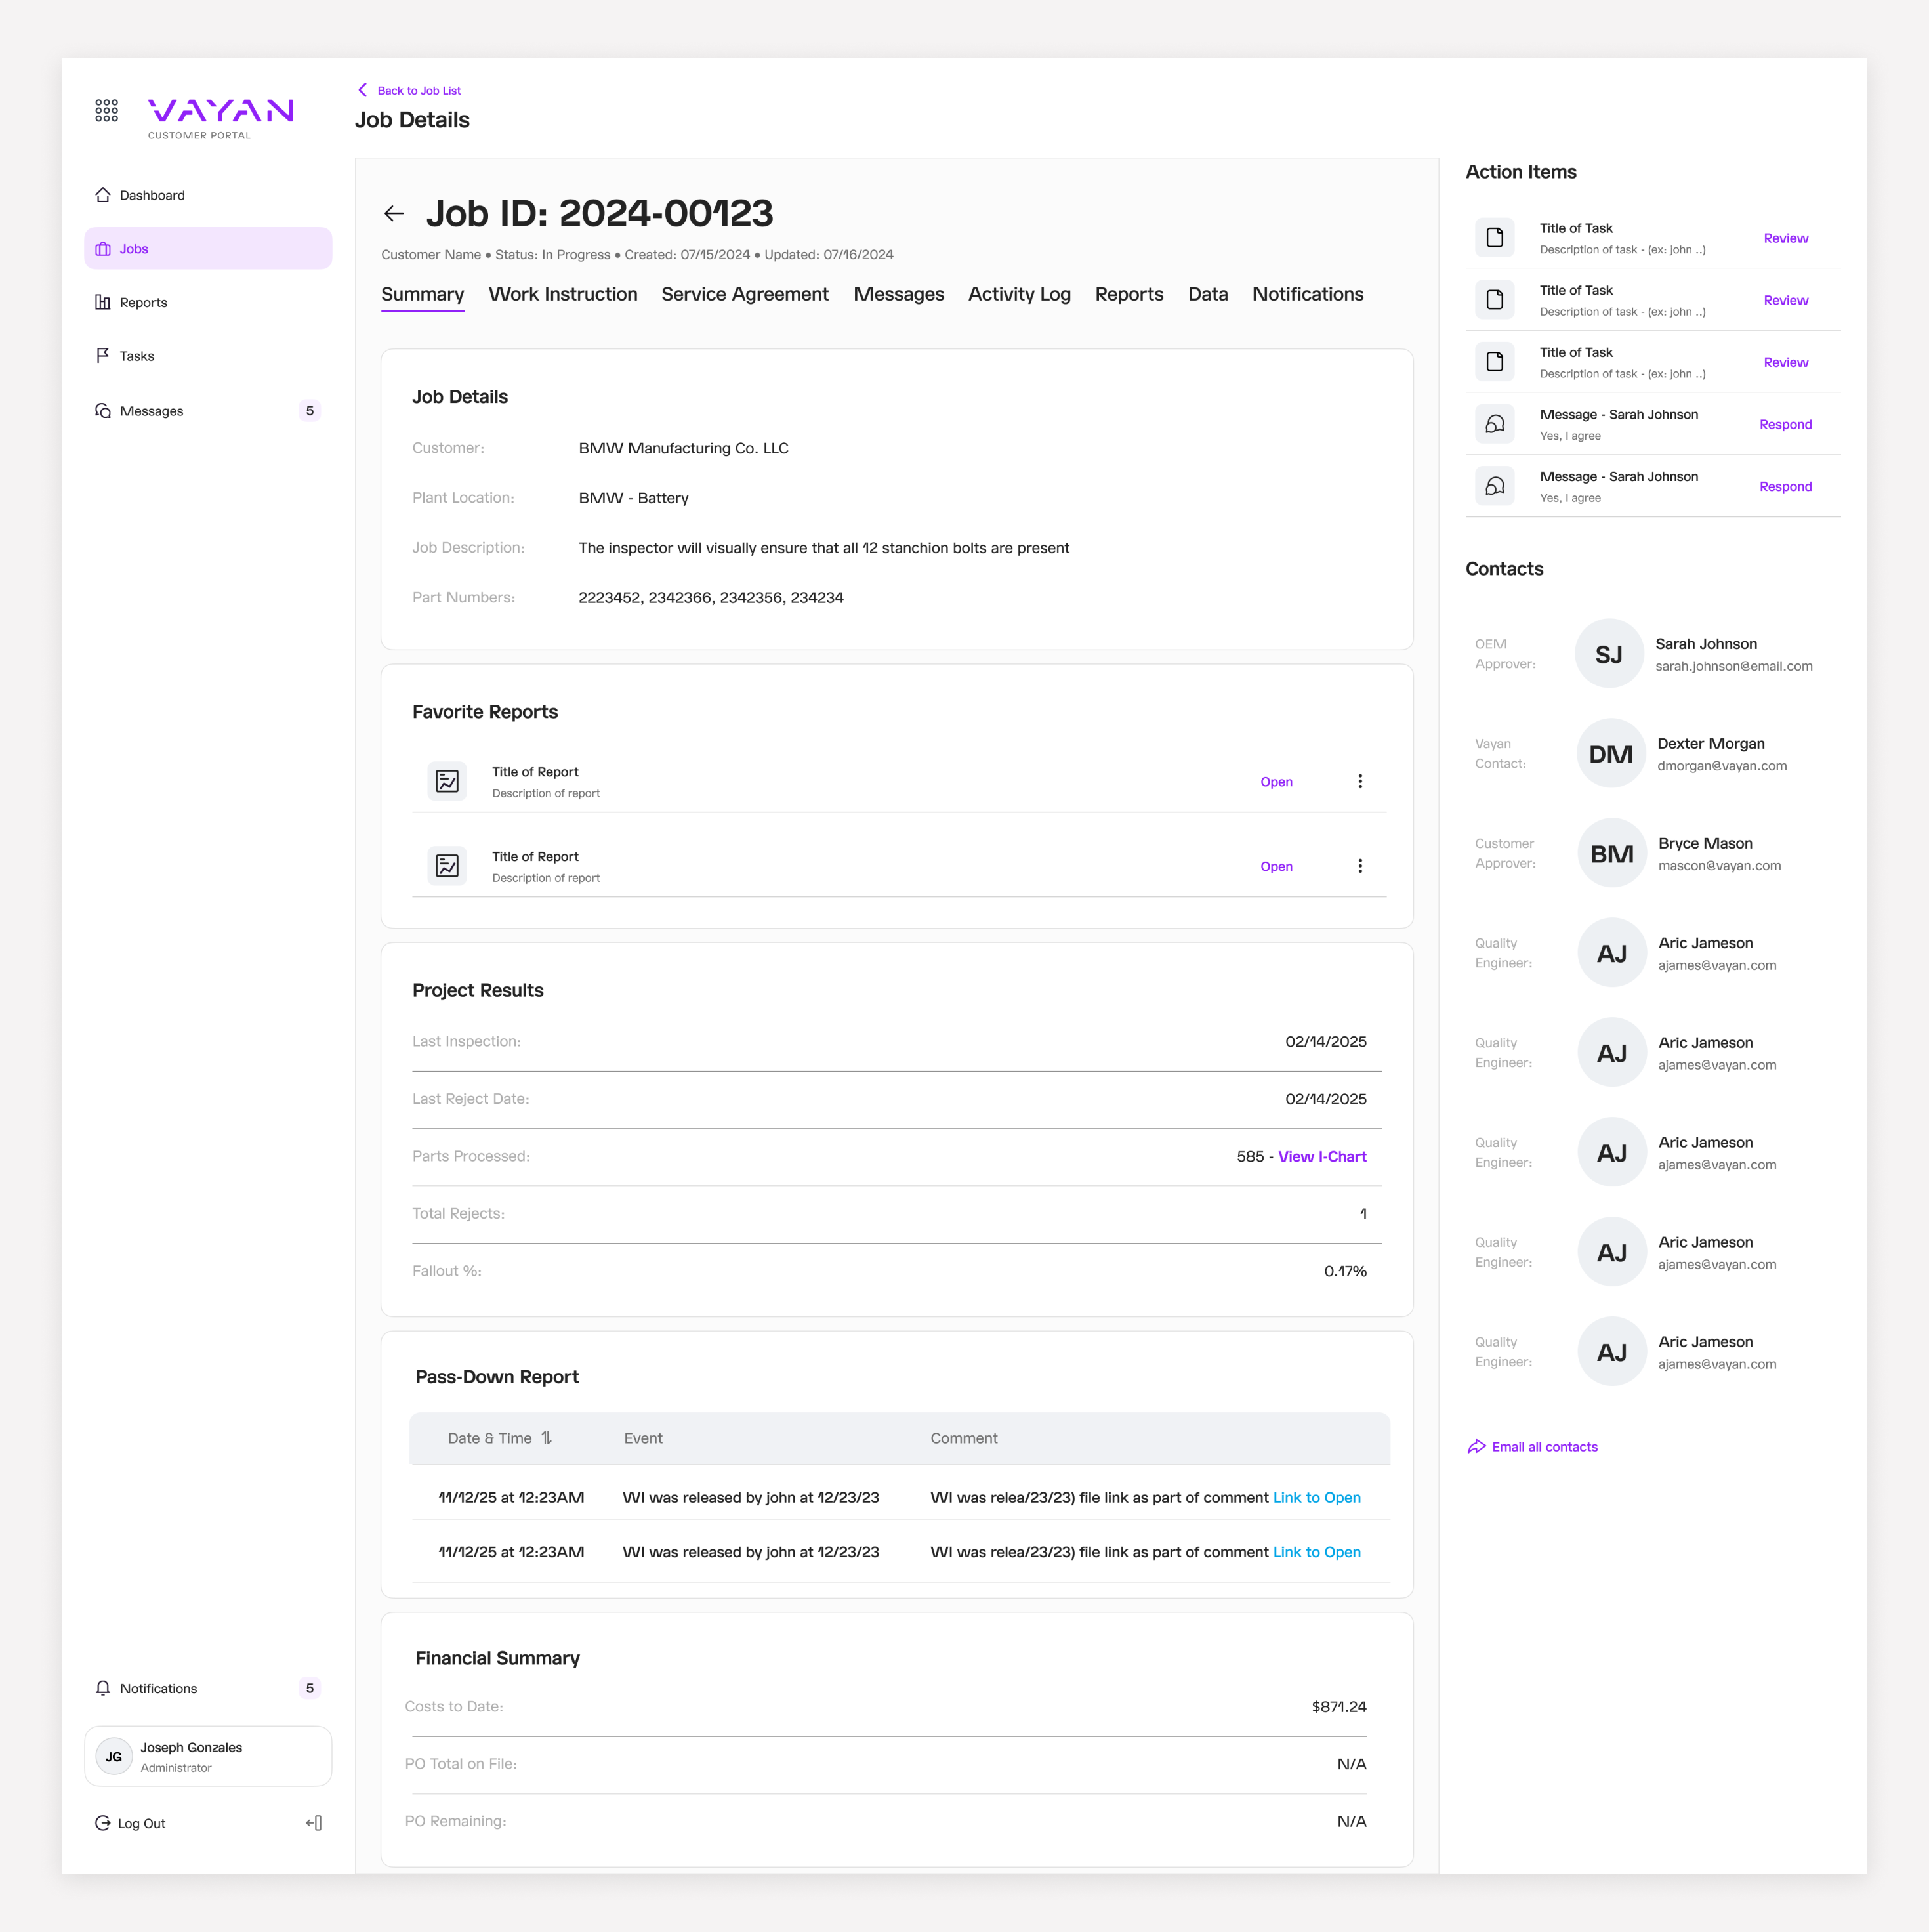1929x1932 pixels.
Task: Switch to the Activity Log tab
Action: tap(1019, 294)
